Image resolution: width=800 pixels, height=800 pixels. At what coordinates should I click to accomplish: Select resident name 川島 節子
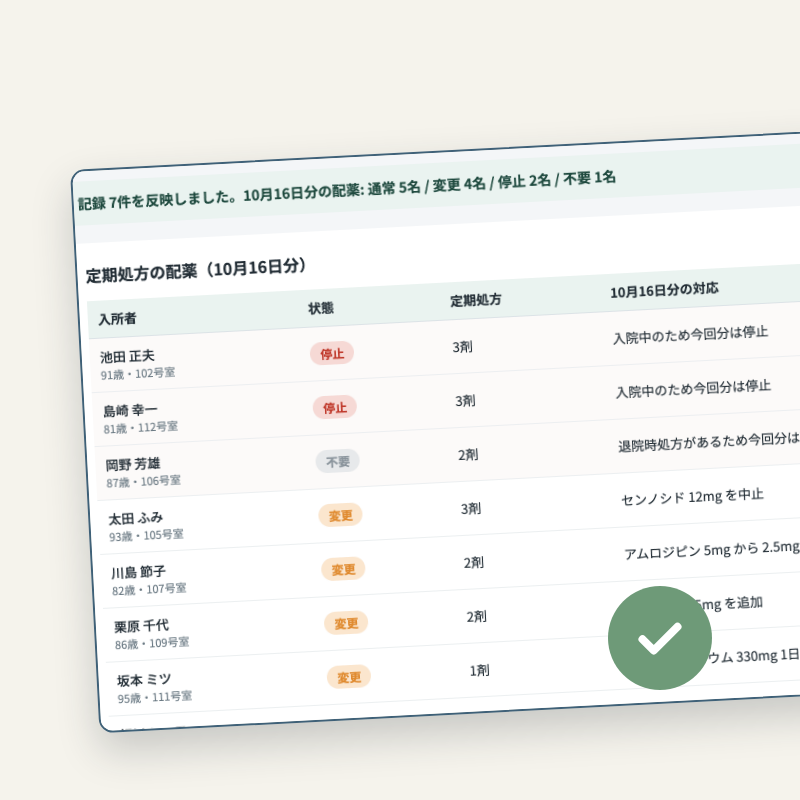click(139, 572)
